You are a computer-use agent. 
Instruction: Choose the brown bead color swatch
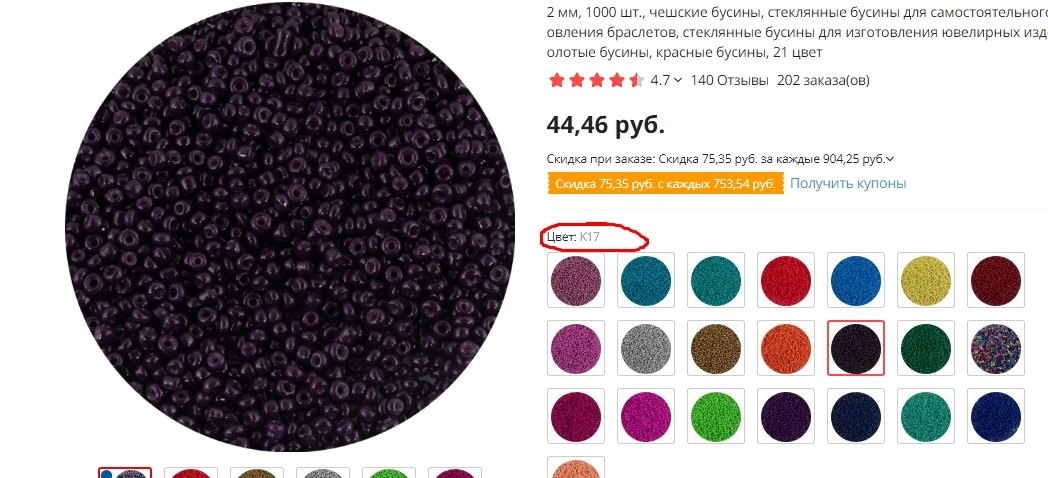(716, 348)
